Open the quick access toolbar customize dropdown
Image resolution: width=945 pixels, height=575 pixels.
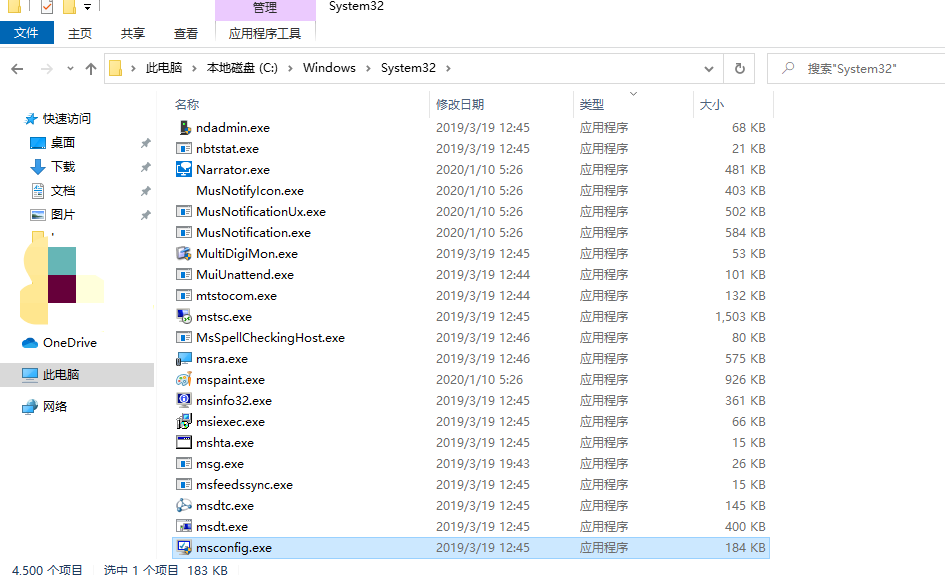tap(88, 7)
